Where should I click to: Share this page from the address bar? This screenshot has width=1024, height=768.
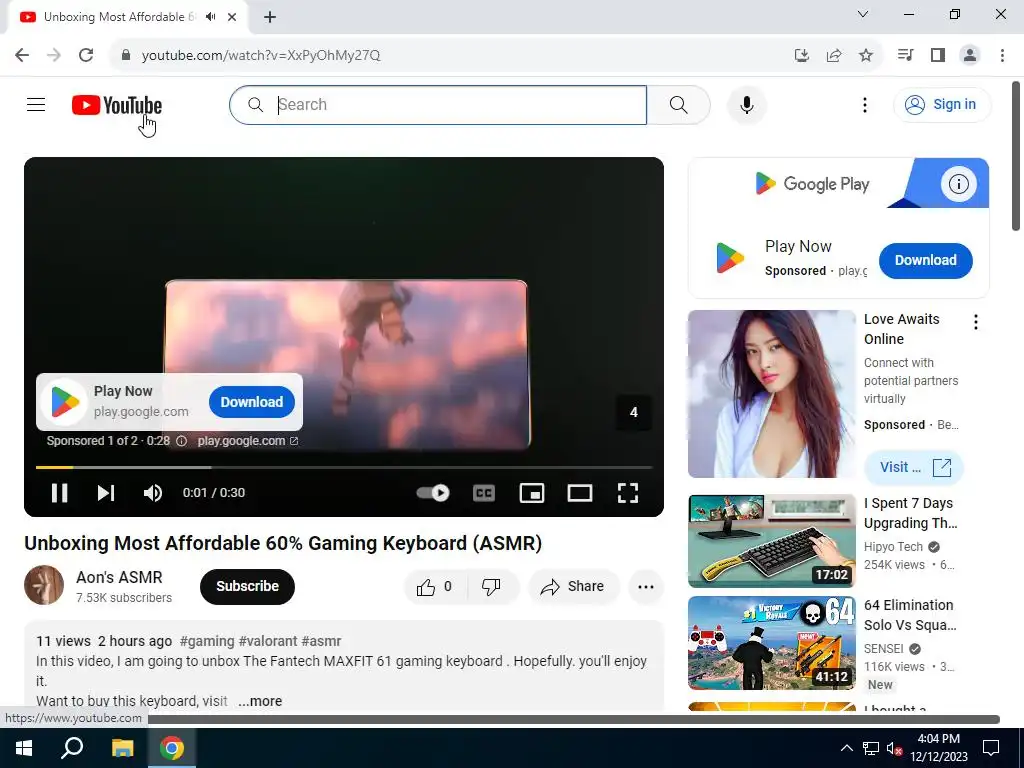click(x=834, y=56)
